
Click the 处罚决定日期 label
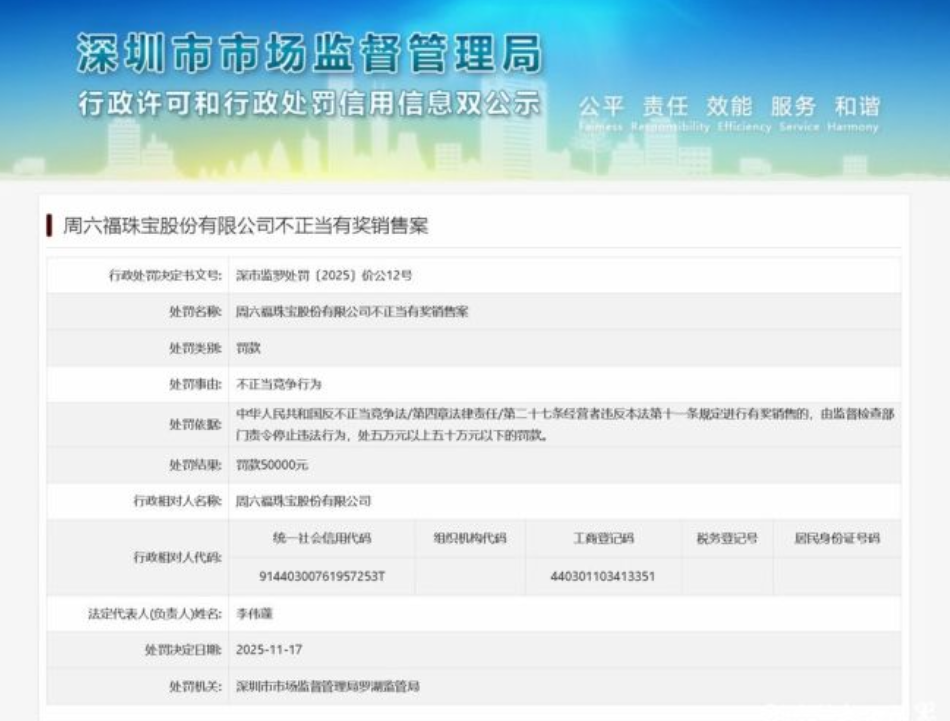click(x=183, y=650)
